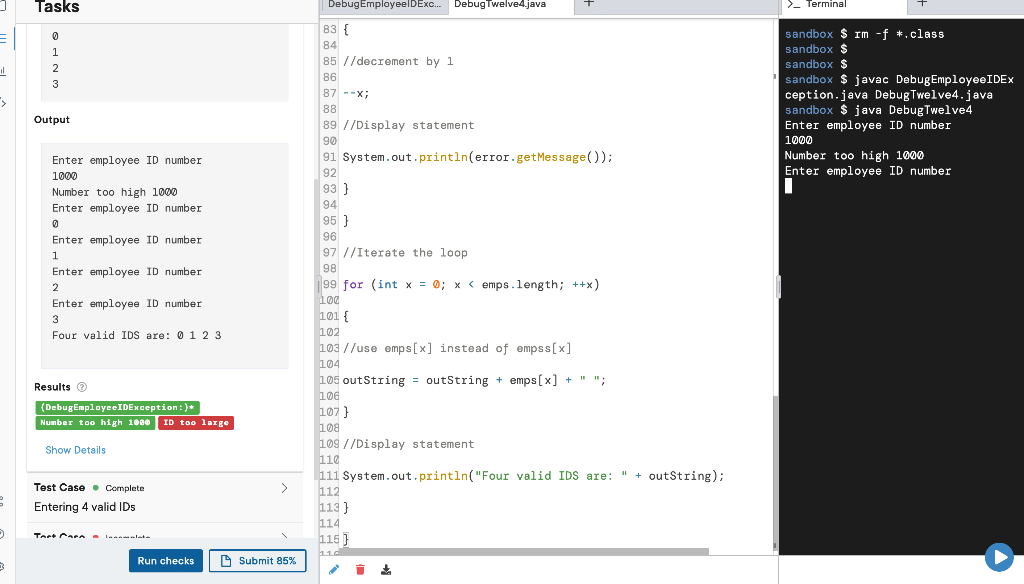Expand the Entering 4 valid IDs test case

[283, 489]
